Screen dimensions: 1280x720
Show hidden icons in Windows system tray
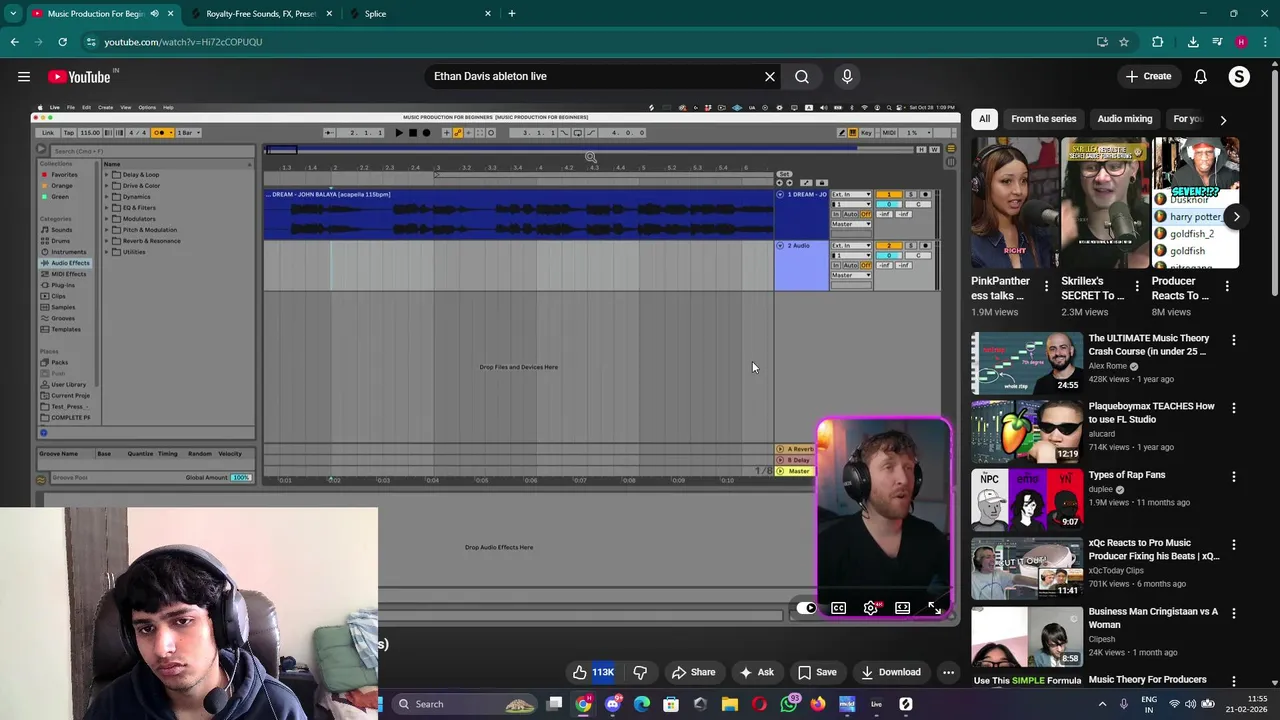click(1102, 704)
